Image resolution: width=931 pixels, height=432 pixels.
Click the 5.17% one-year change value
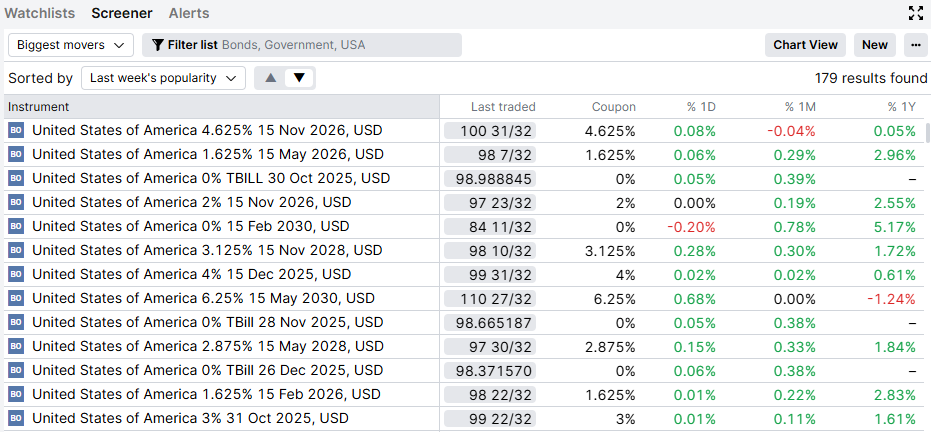[x=895, y=227]
